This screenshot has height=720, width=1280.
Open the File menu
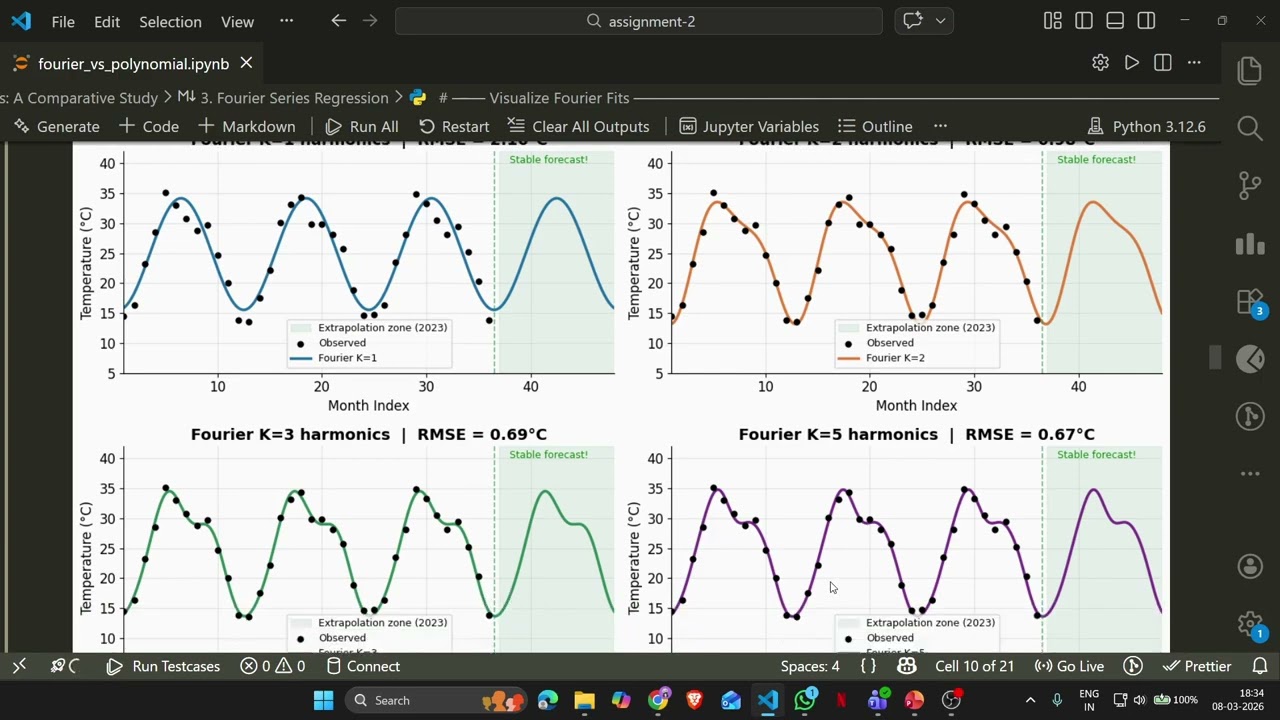point(63,21)
